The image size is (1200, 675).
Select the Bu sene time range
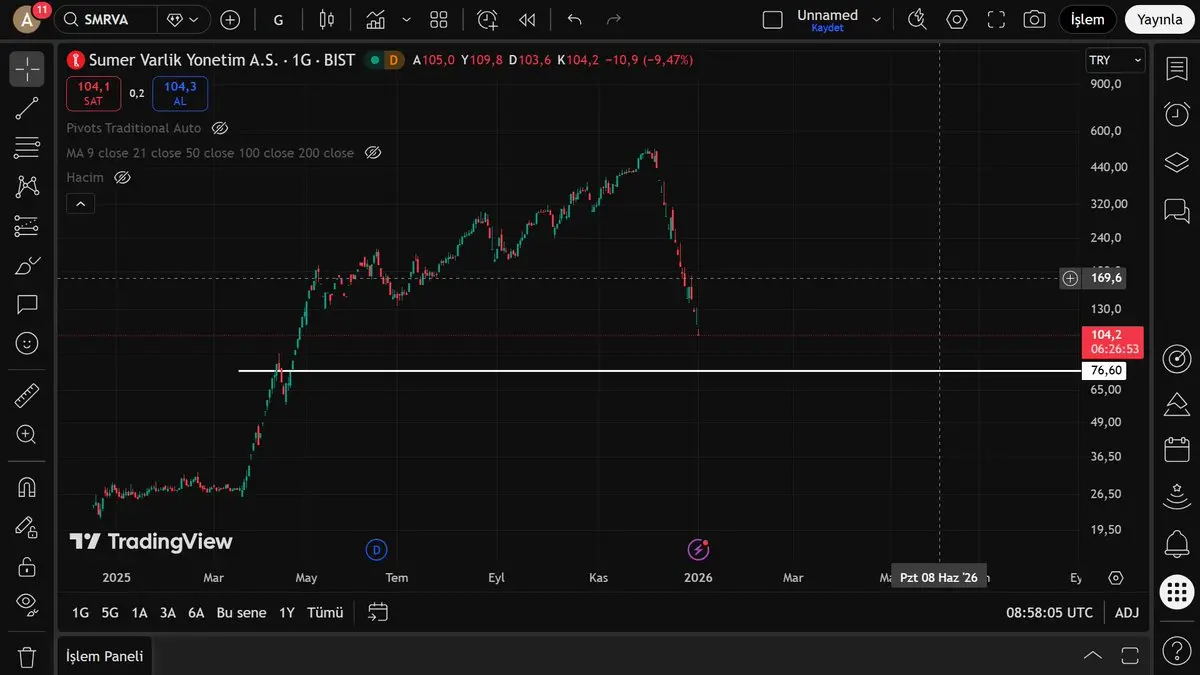[x=241, y=612]
